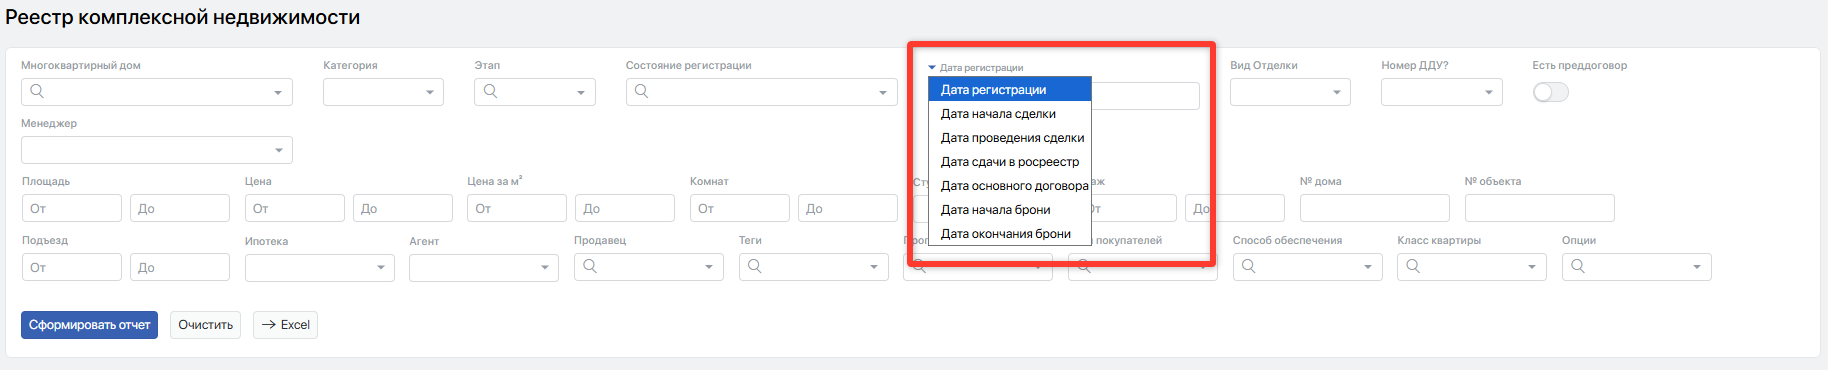The width and height of the screenshot is (1828, 370).
Task: Select 'Дата регистрации' option in dropdown list
Action: tap(1009, 90)
